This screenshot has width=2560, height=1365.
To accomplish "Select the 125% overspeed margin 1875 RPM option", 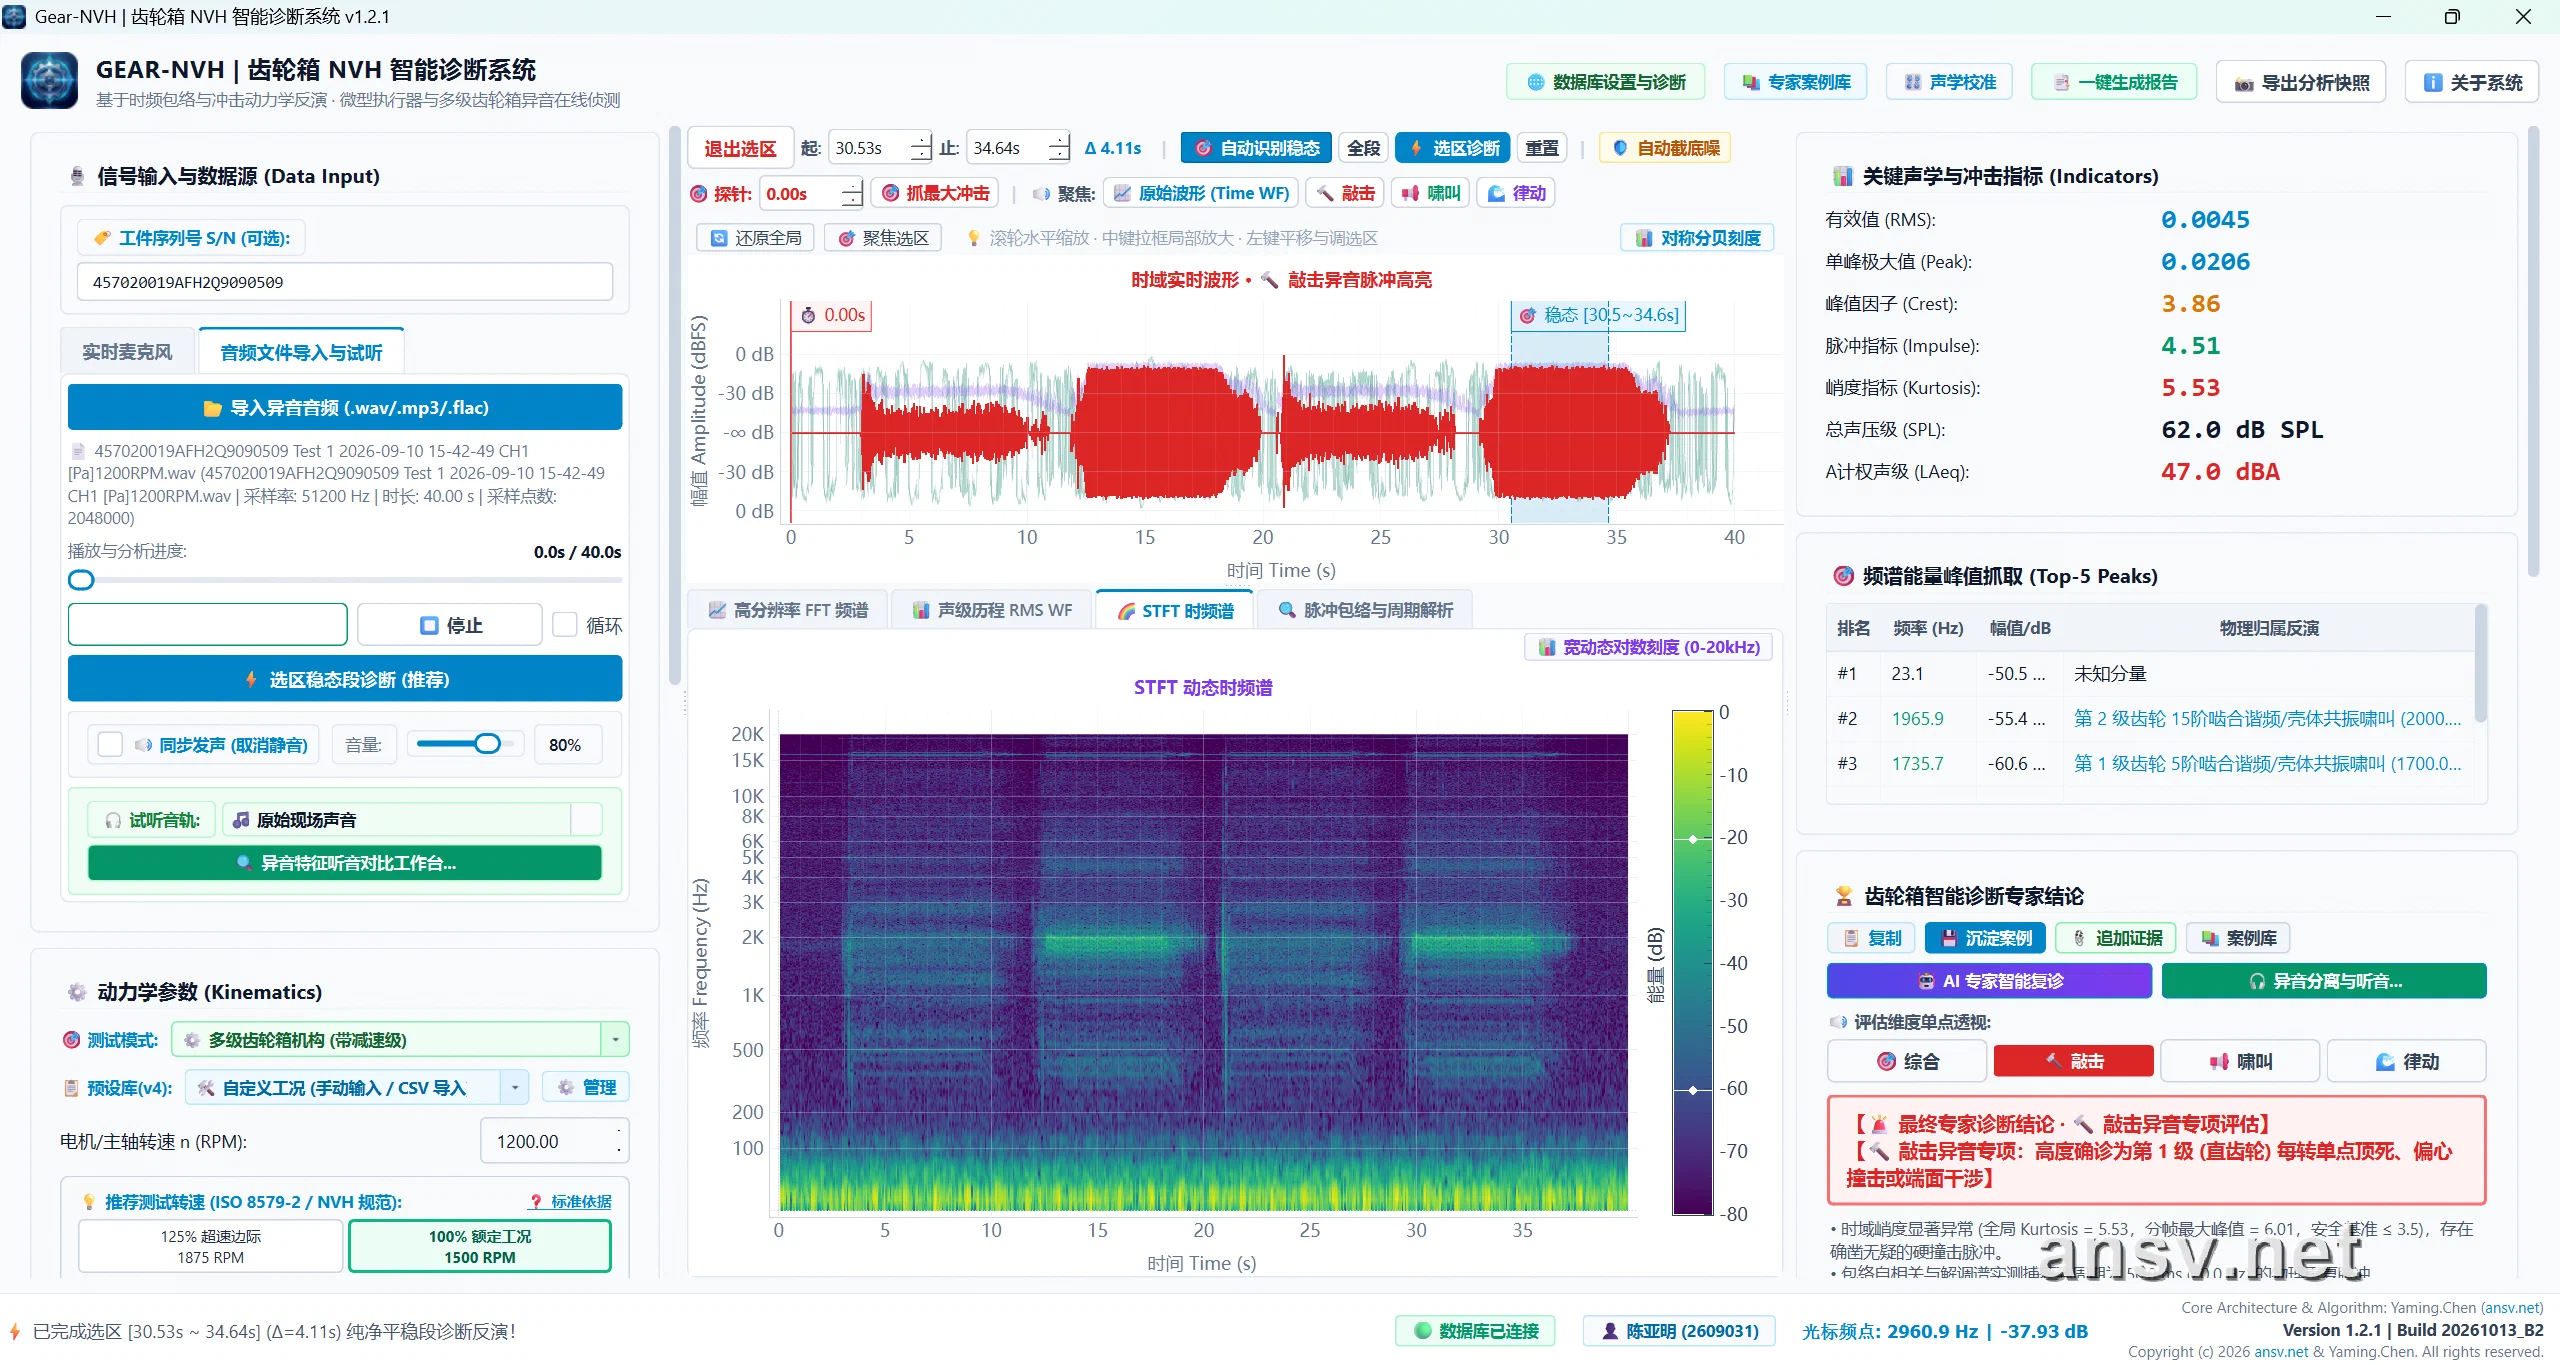I will click(211, 1246).
